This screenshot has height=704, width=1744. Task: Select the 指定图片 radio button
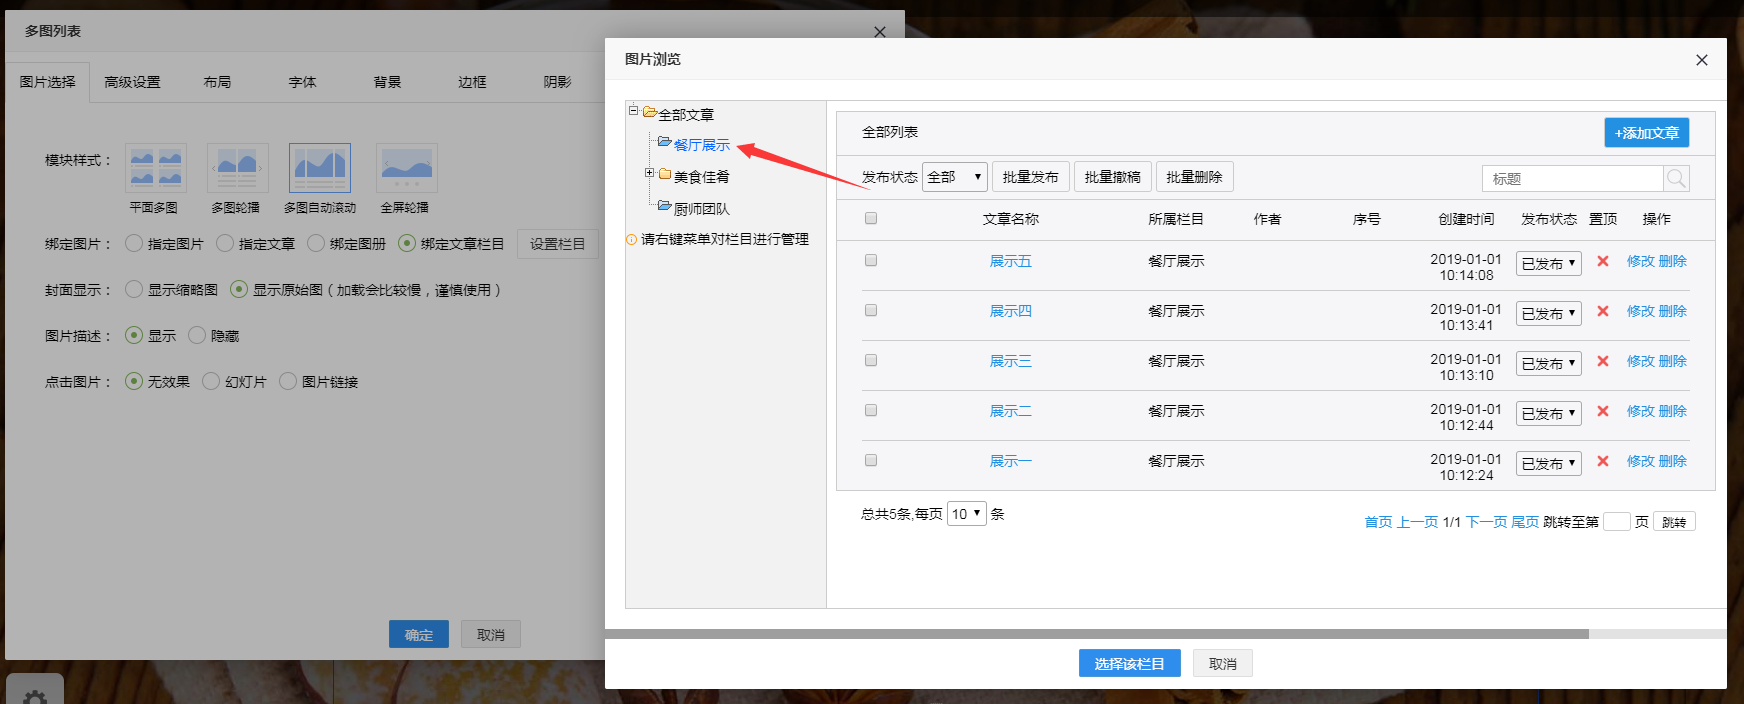[x=134, y=243]
